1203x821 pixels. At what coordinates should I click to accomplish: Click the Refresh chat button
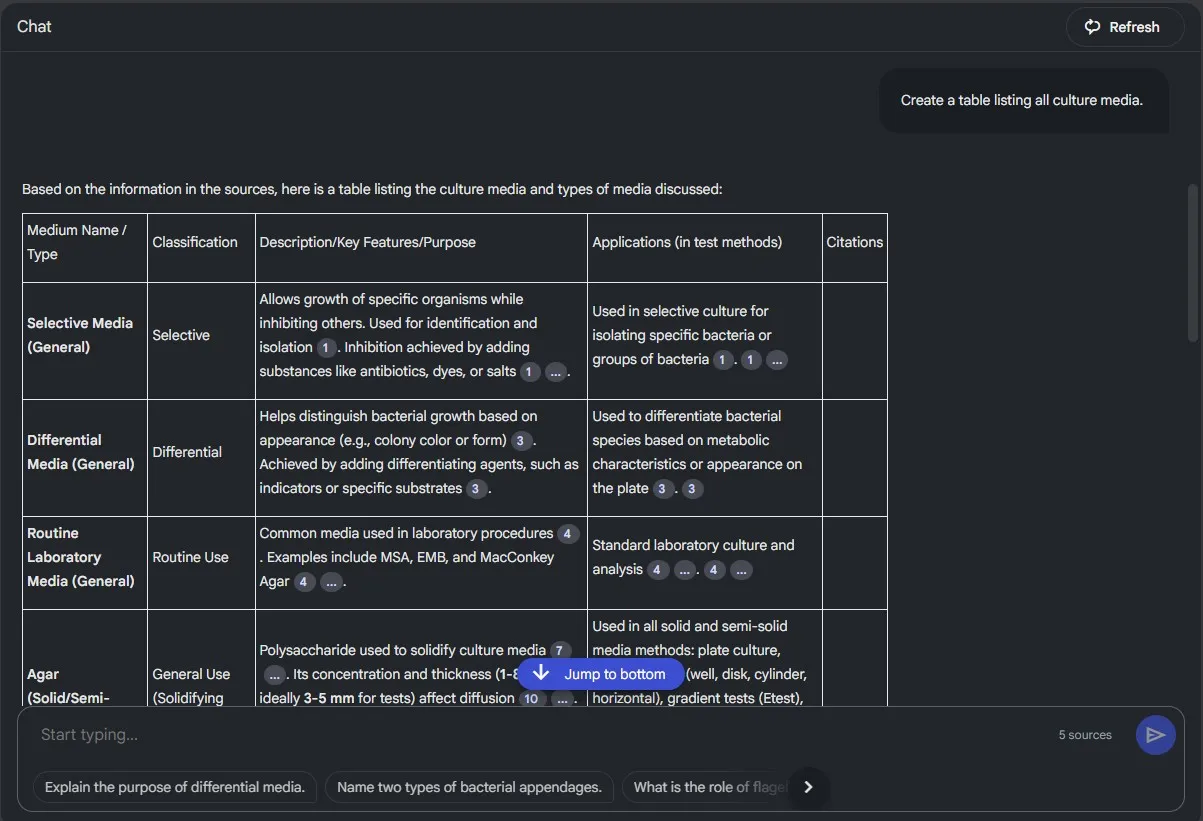pyautogui.click(x=1122, y=27)
